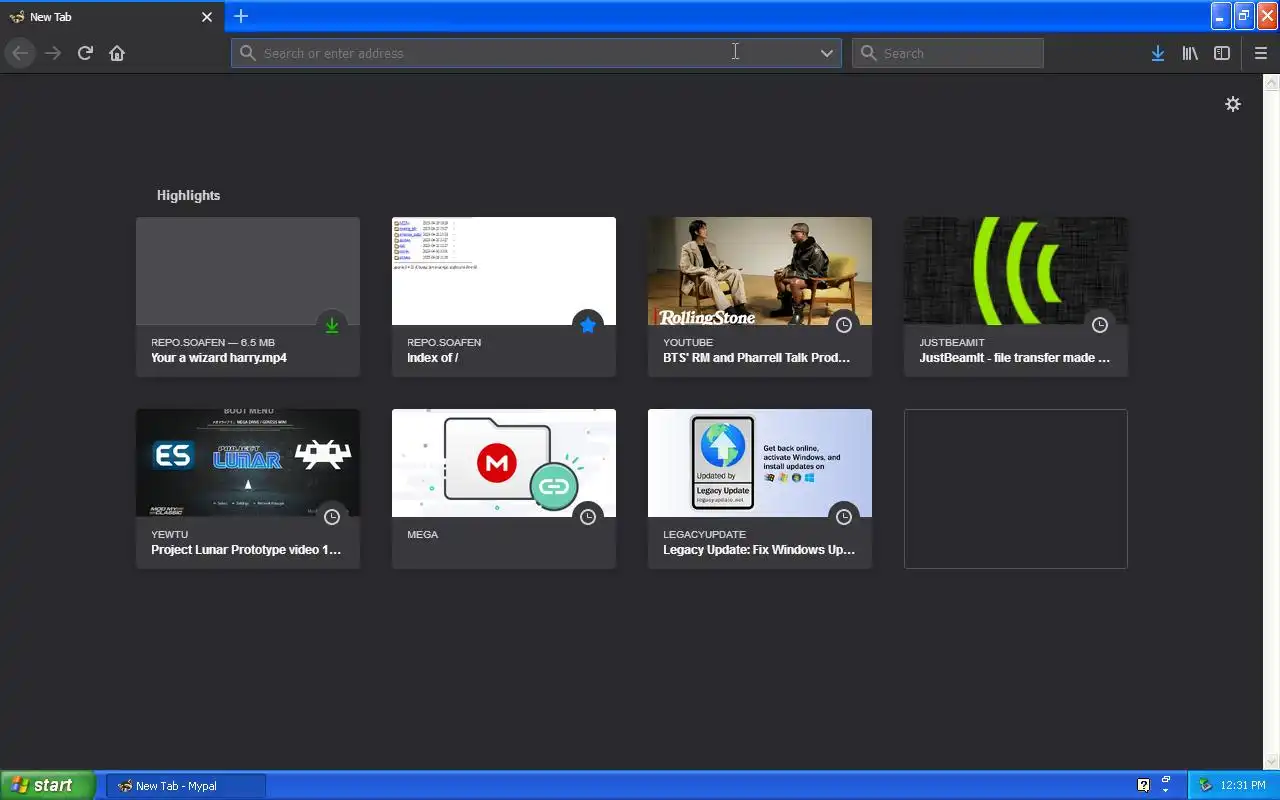Viewport: 1280px width, 800px height.
Task: Open Project Lunar Prototype video thumbnail
Action: point(248,463)
